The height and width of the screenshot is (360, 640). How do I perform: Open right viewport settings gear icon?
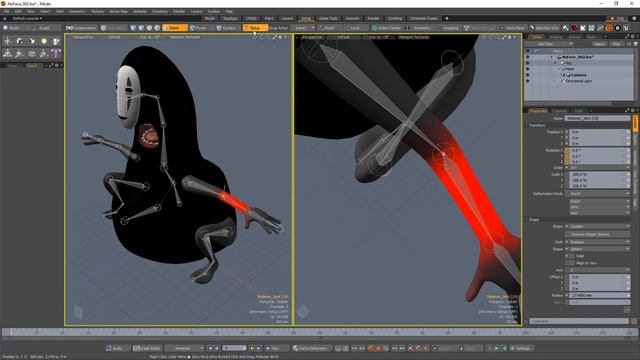(x=509, y=37)
